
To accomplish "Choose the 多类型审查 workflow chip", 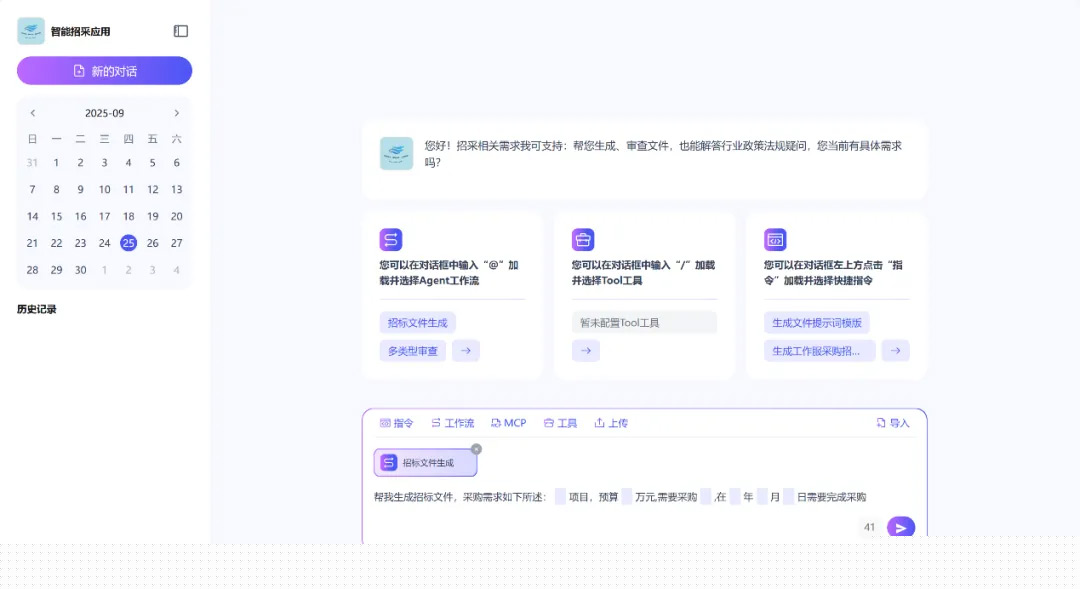I will click(x=413, y=351).
